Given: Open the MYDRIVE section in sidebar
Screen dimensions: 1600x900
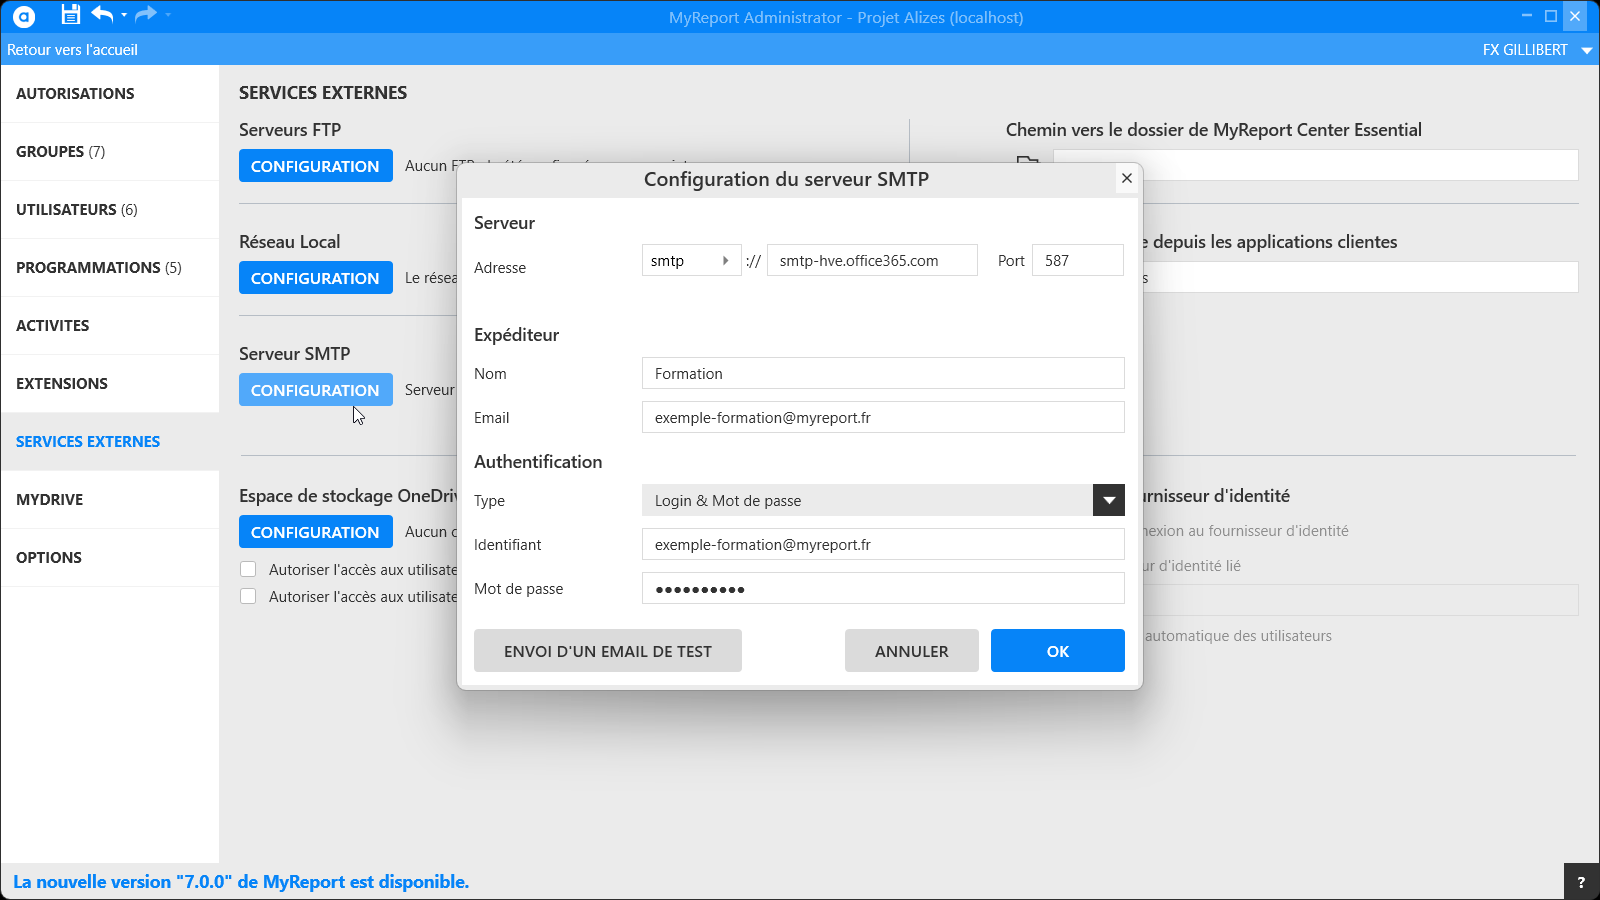Looking at the screenshot, I should [x=50, y=500].
